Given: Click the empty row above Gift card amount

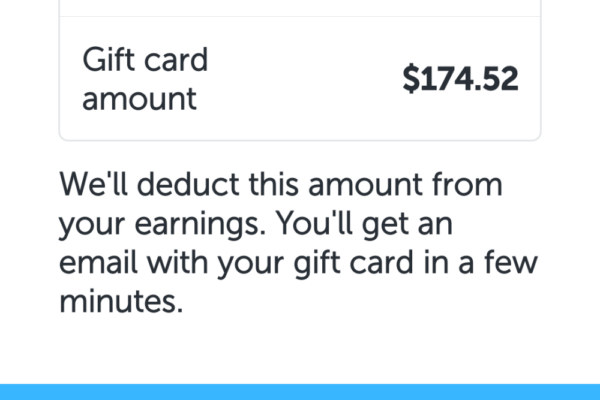Looking at the screenshot, I should point(300,8).
